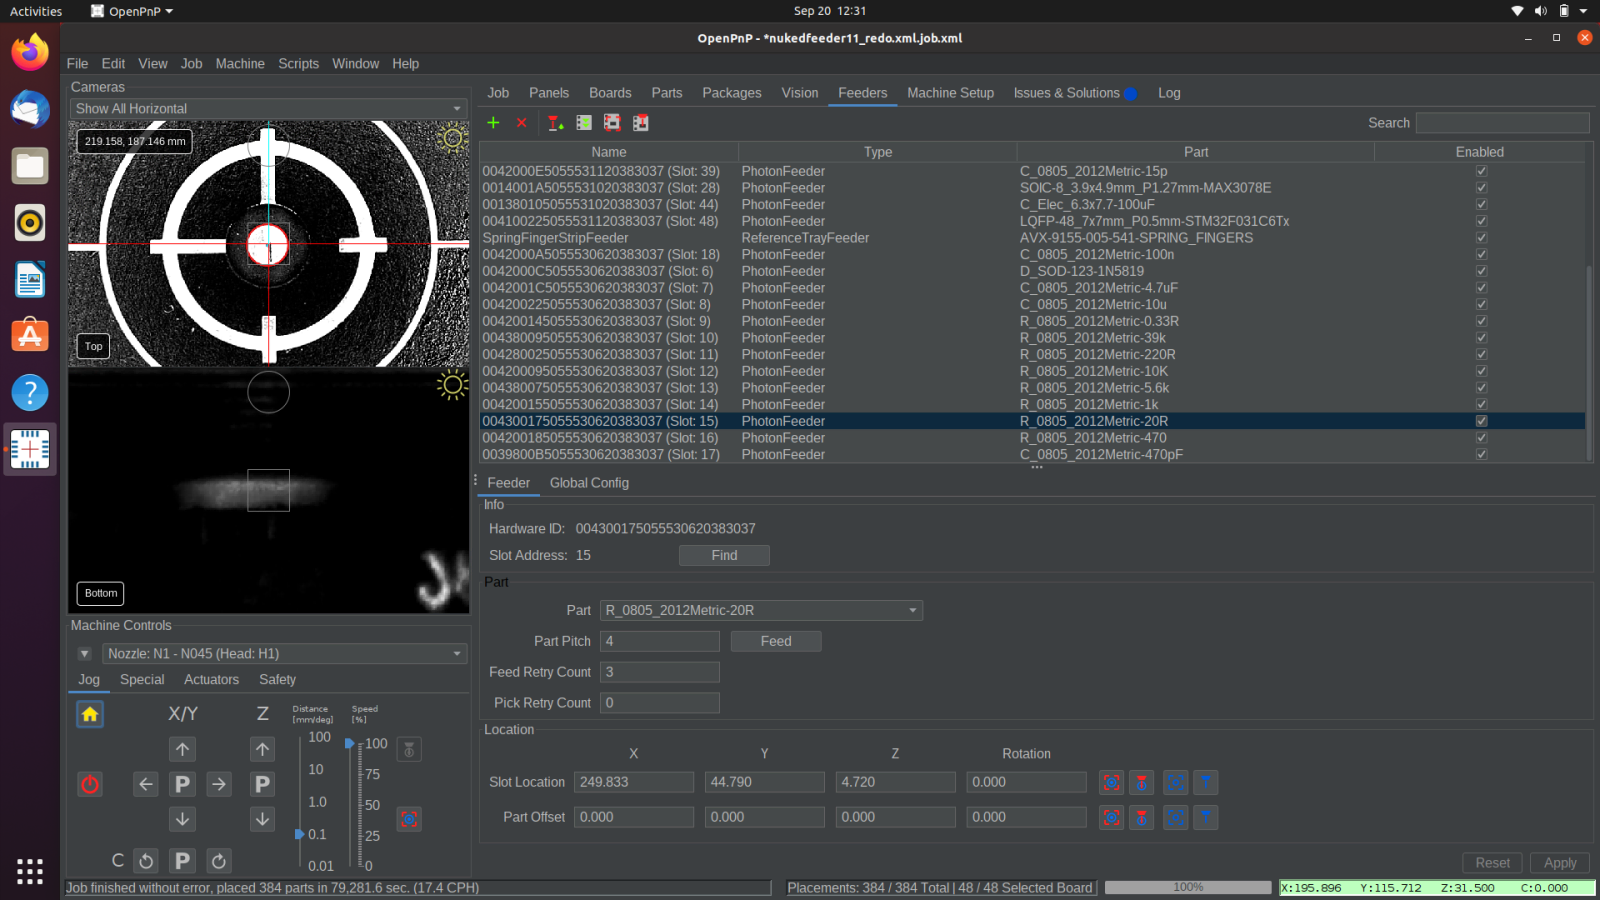Click Activities in the top bar

(36, 11)
